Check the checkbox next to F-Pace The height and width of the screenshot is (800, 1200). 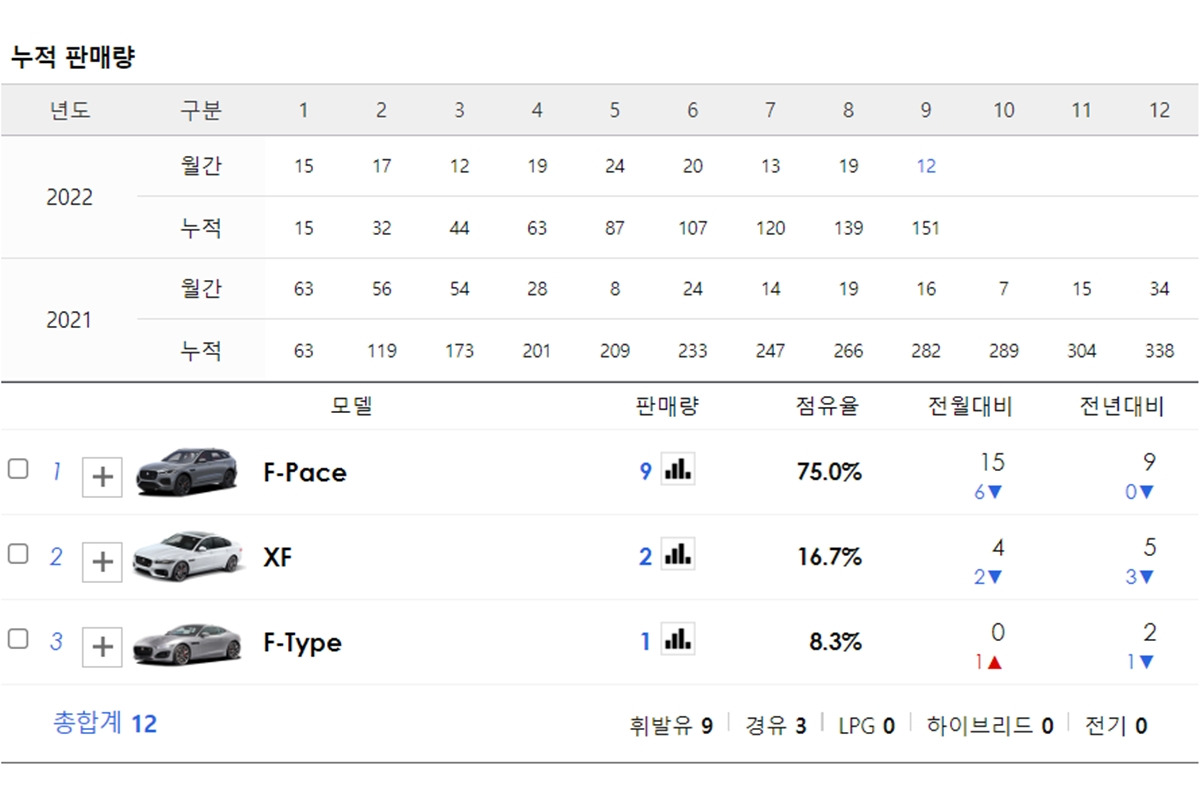coord(17,468)
